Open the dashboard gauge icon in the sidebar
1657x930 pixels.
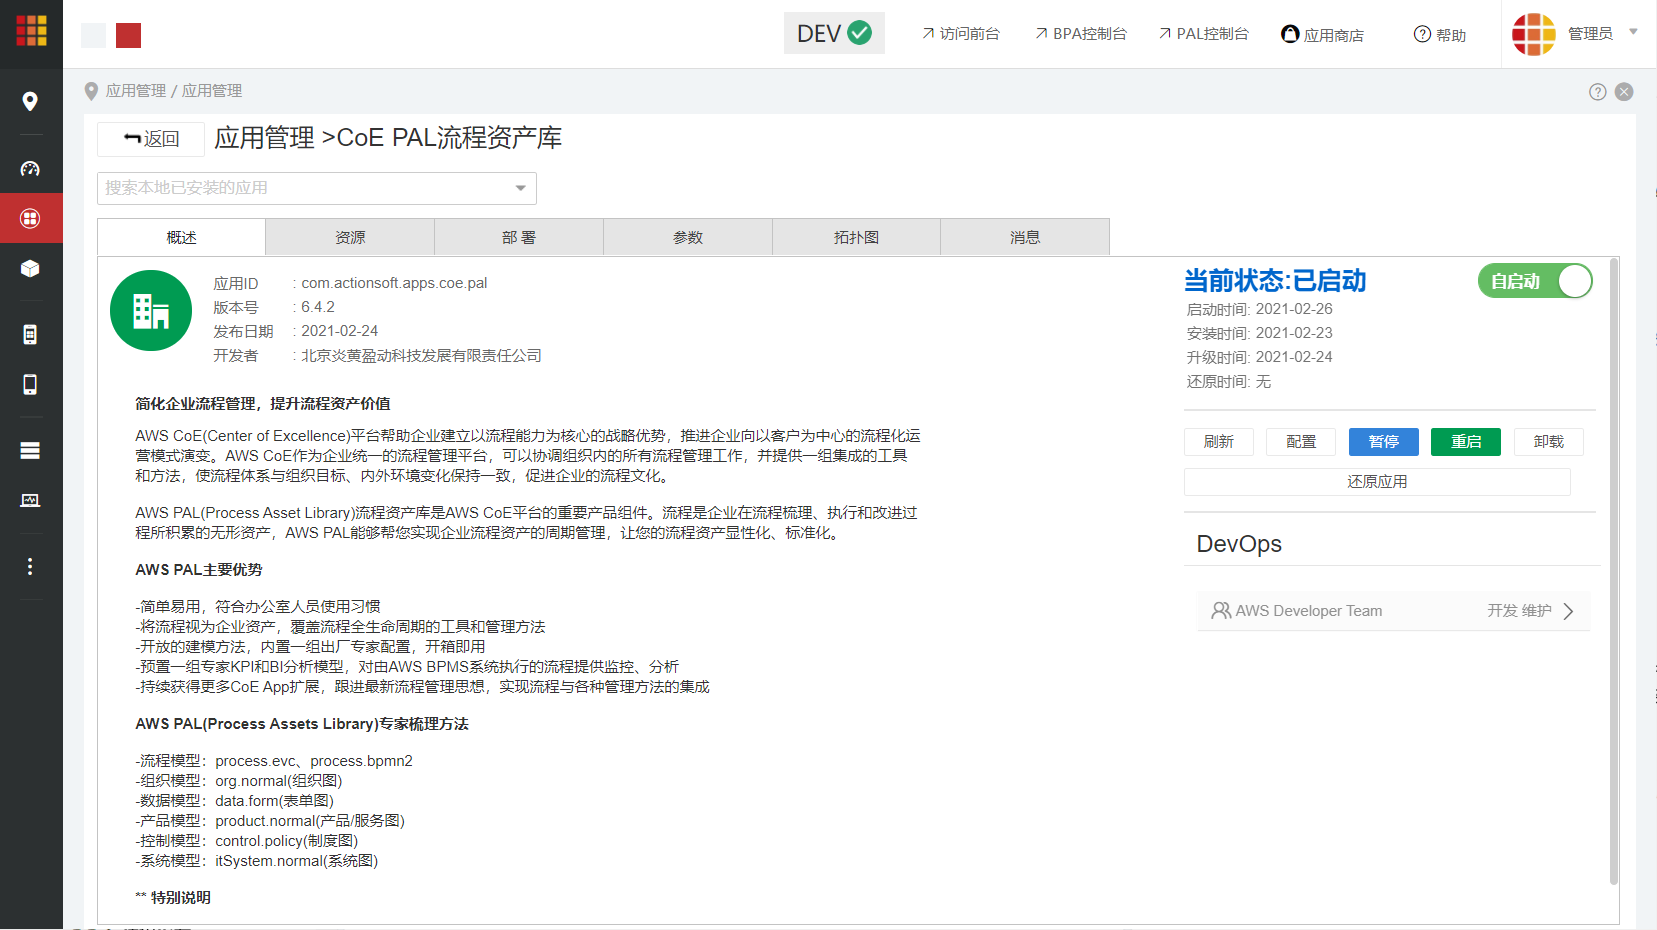[x=31, y=168]
